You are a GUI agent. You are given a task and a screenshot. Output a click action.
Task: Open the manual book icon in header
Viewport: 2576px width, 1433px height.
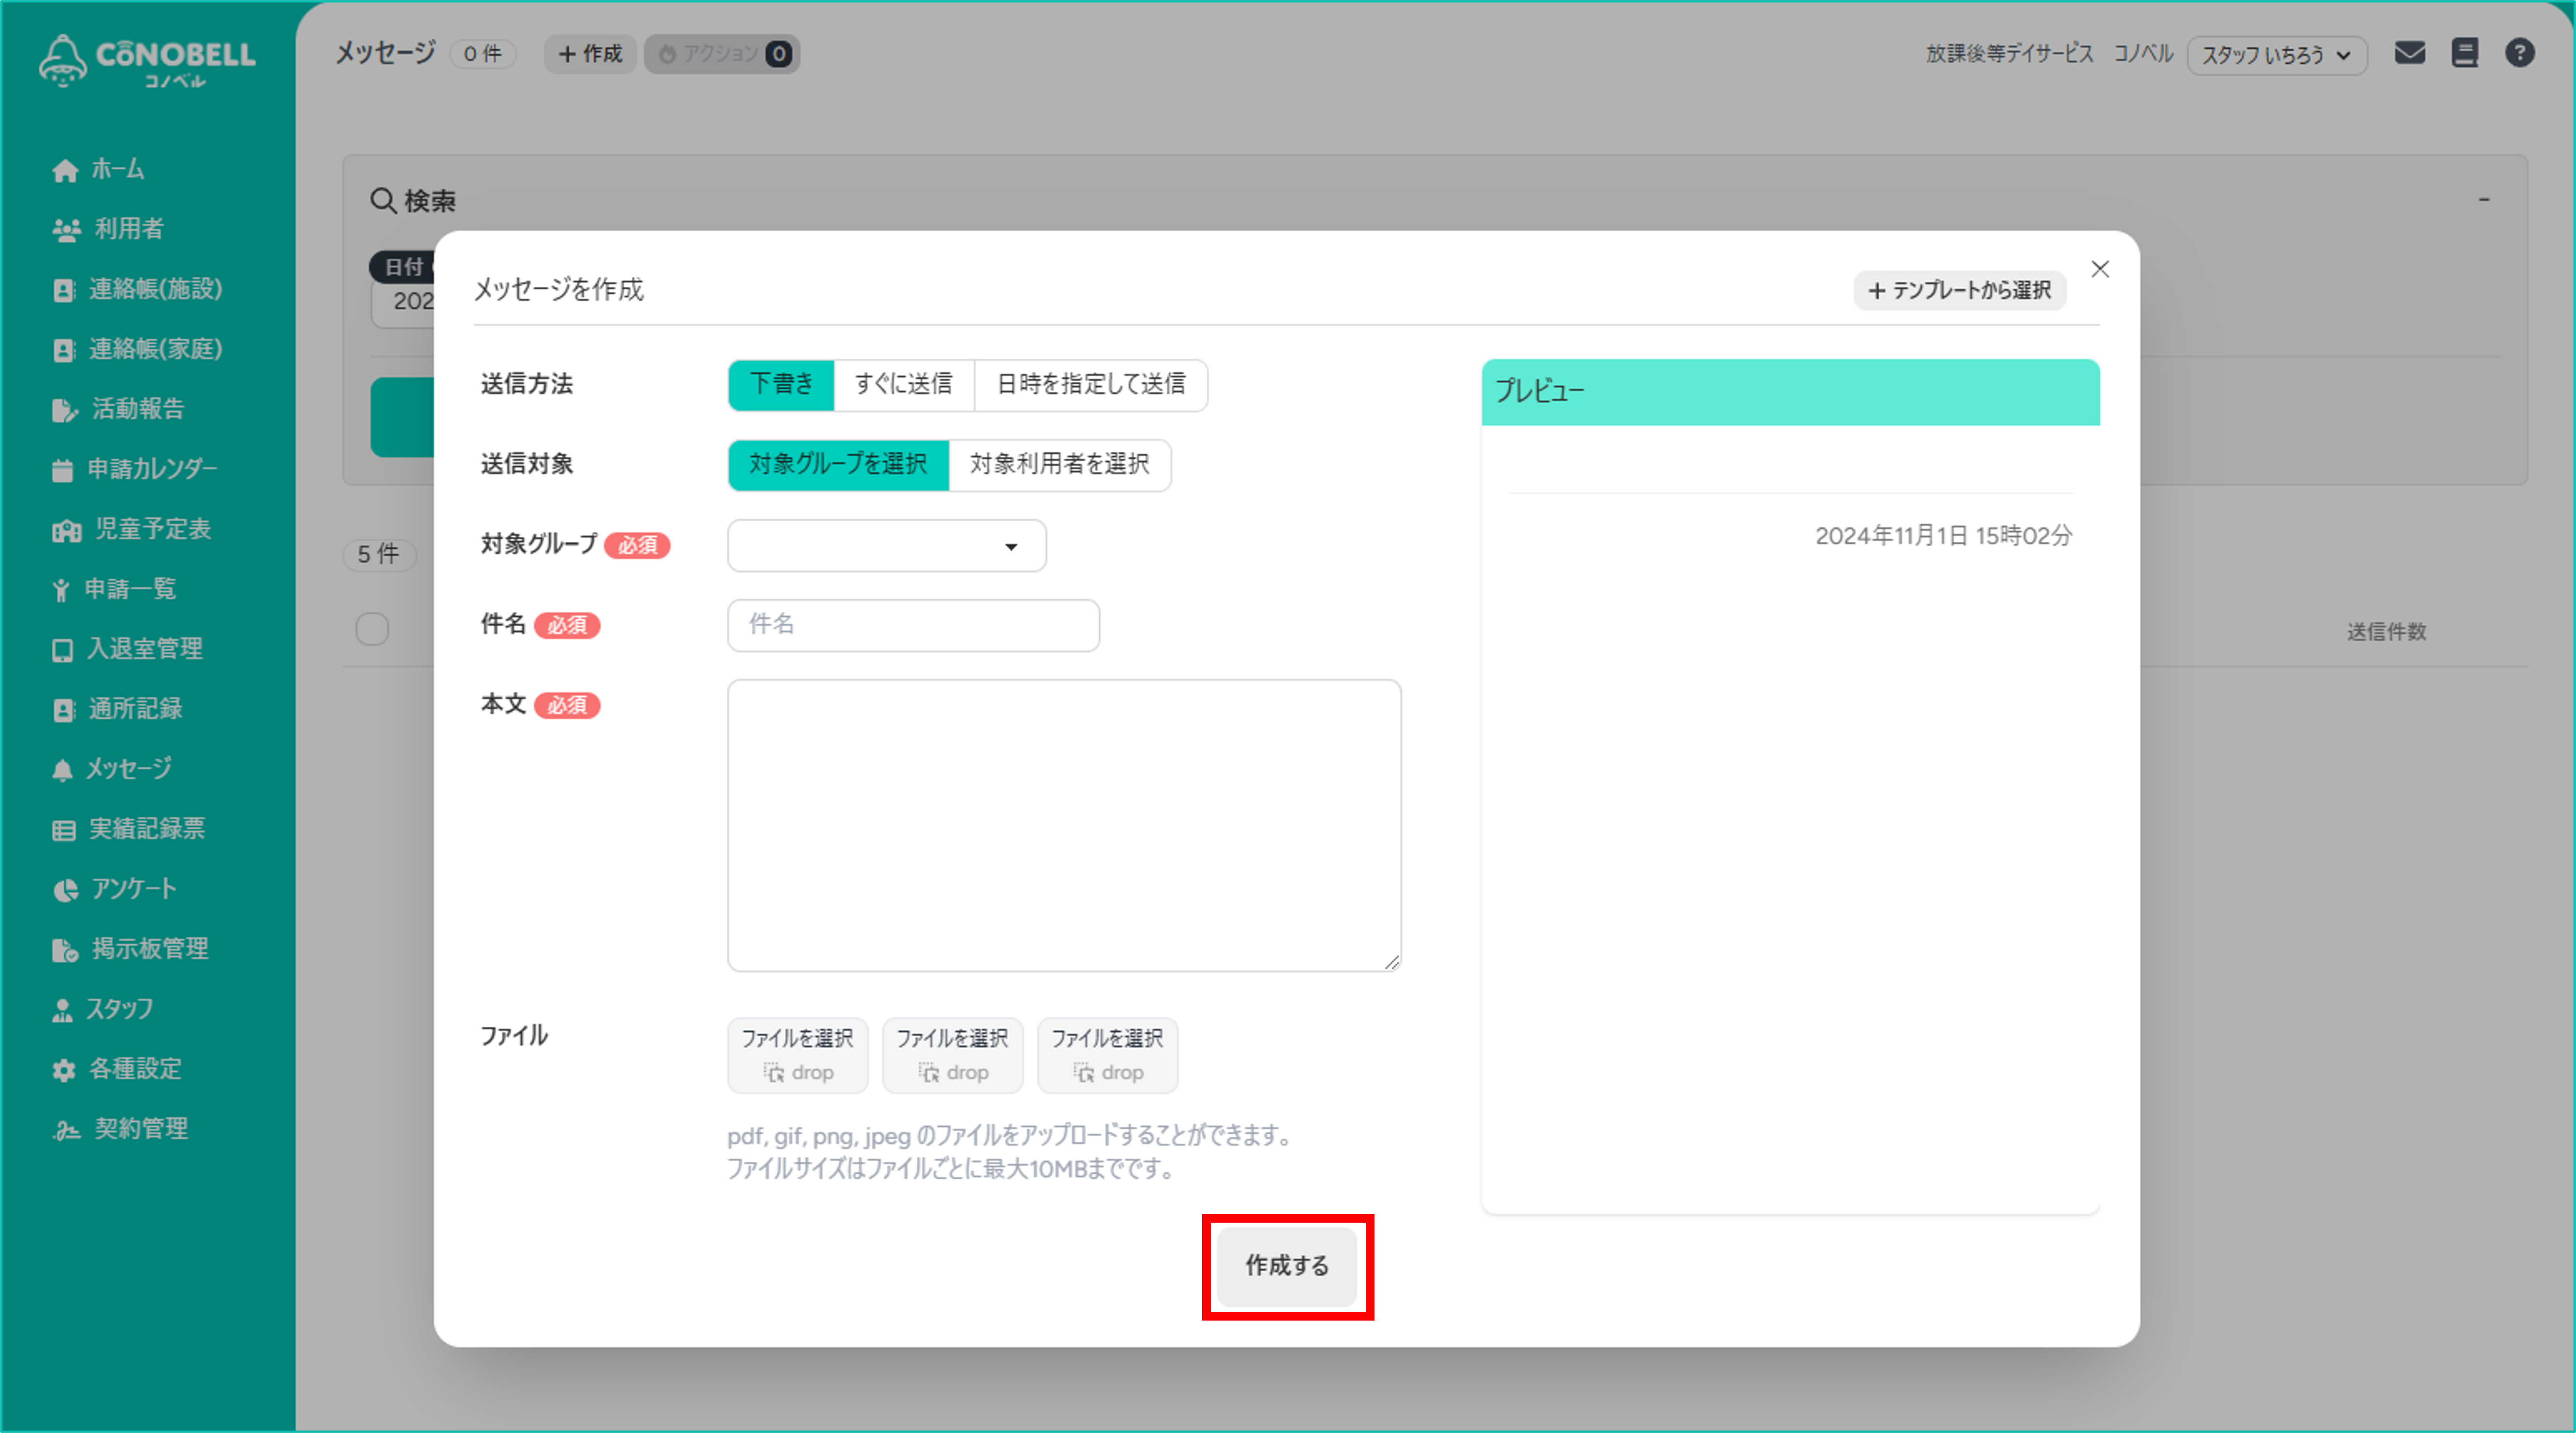(2465, 53)
